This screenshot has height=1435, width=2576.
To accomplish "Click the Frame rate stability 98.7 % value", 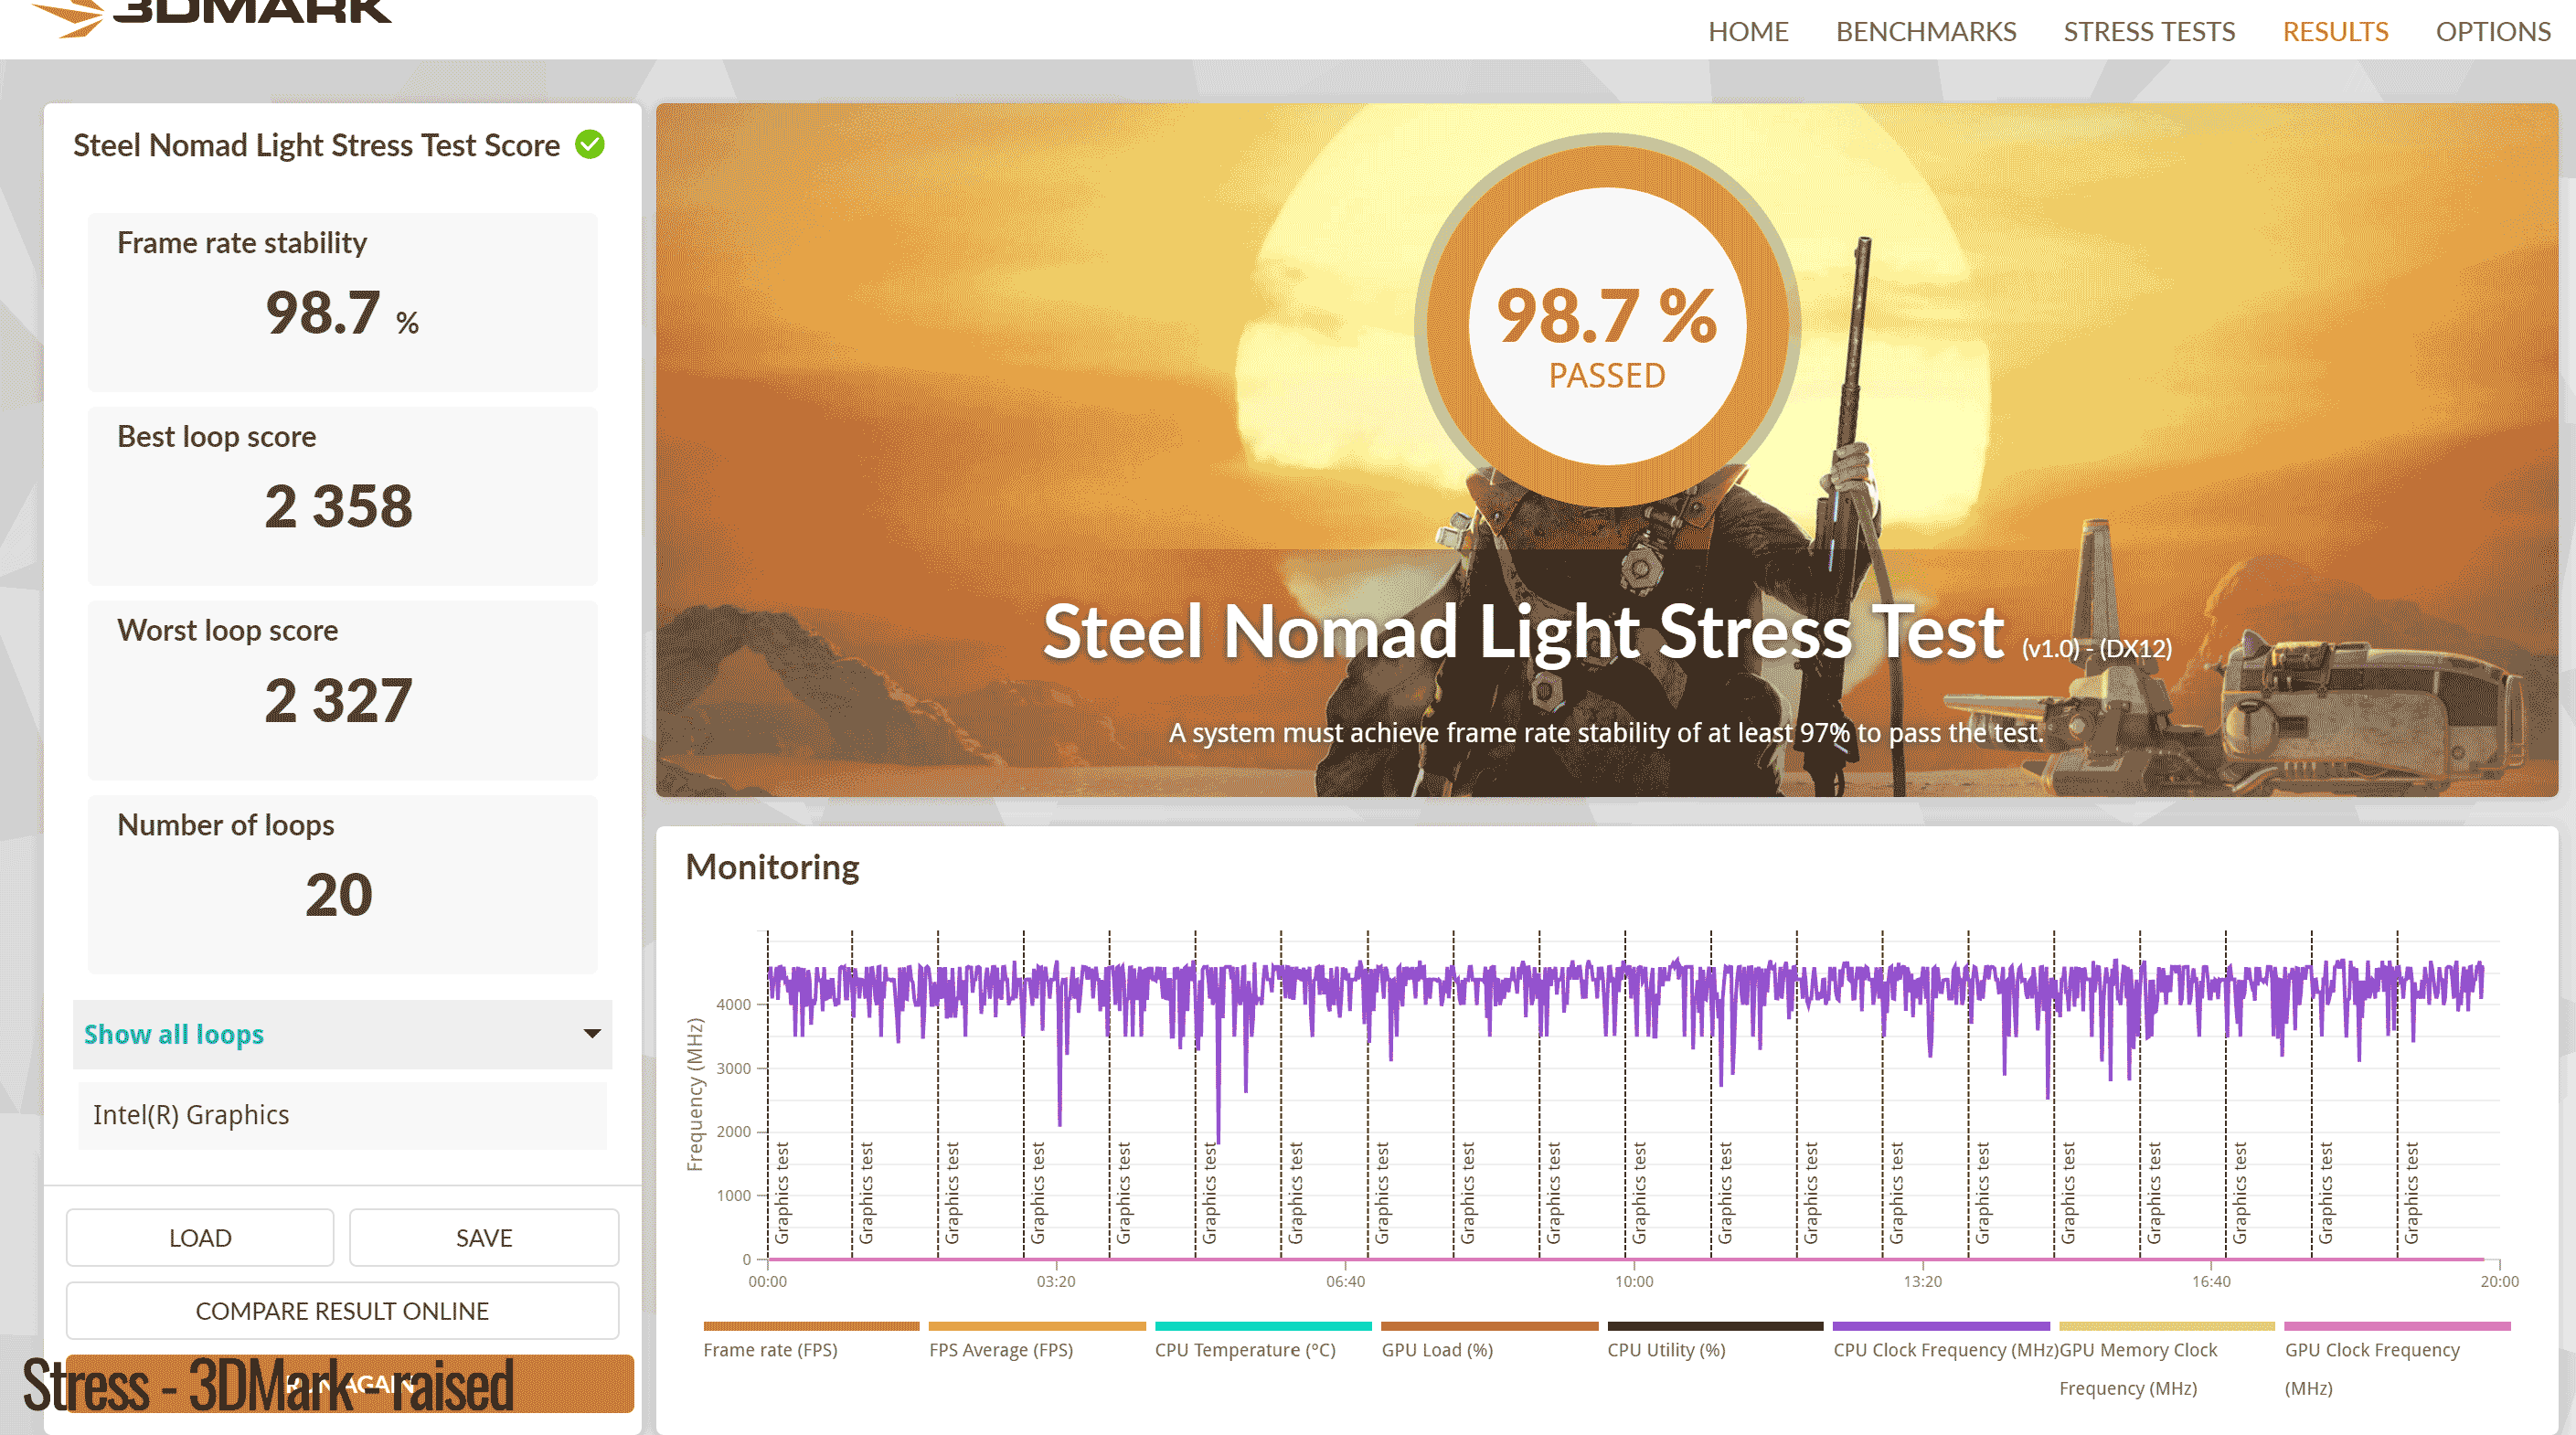I will (x=342, y=312).
